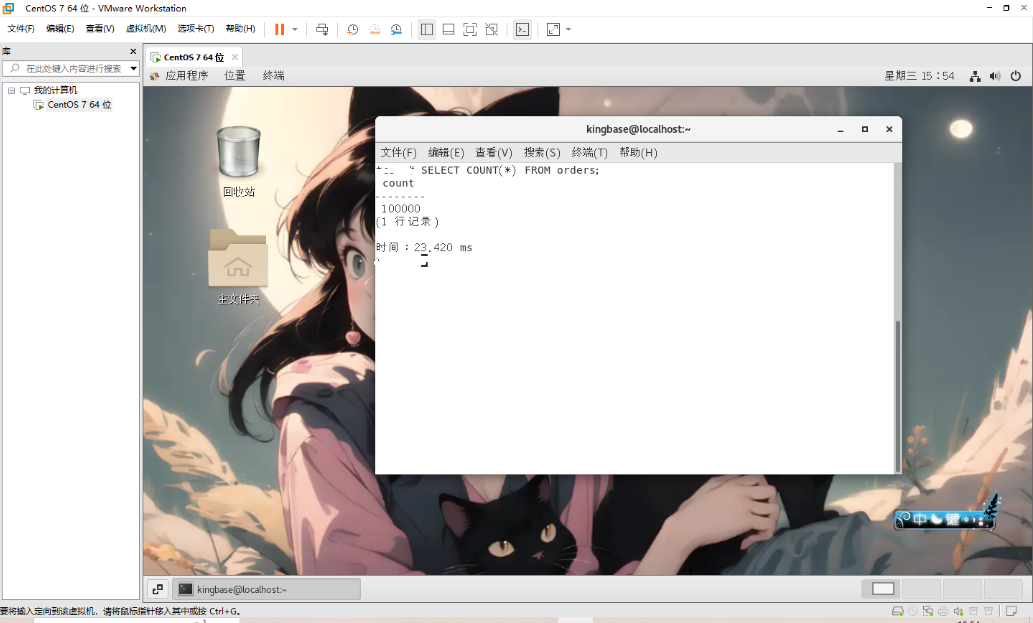The image size is (1033, 623).
Task: Switch to the first workspace
Action: pos(882,589)
